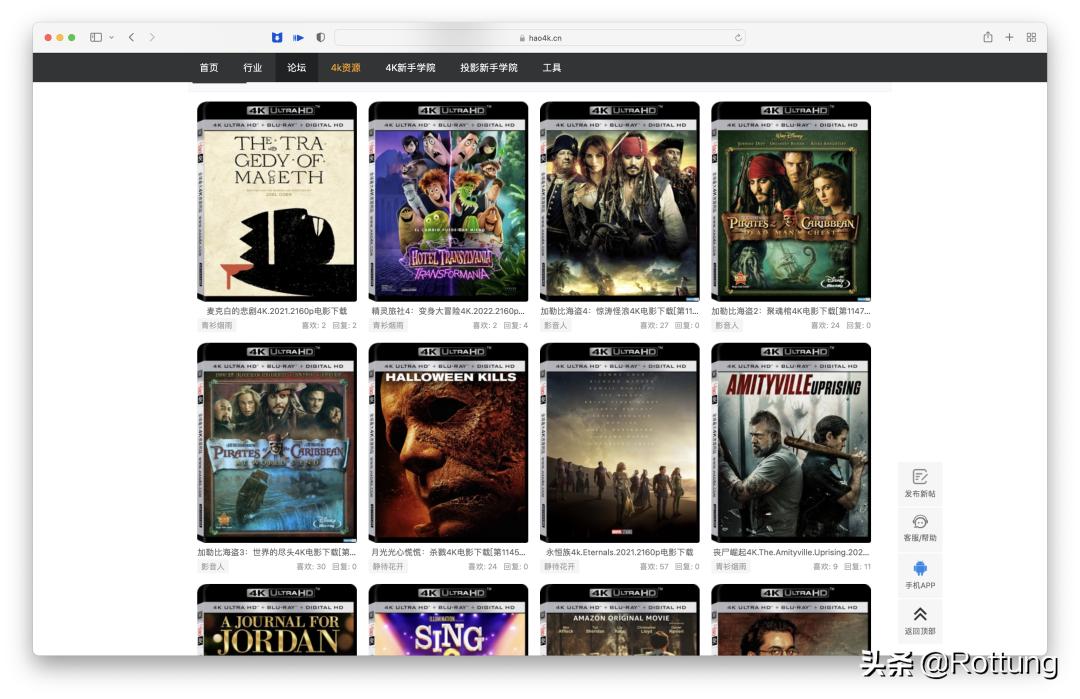Open The Tragedy of Macbeth cover
This screenshot has height=699, width=1080.
click(x=277, y=201)
